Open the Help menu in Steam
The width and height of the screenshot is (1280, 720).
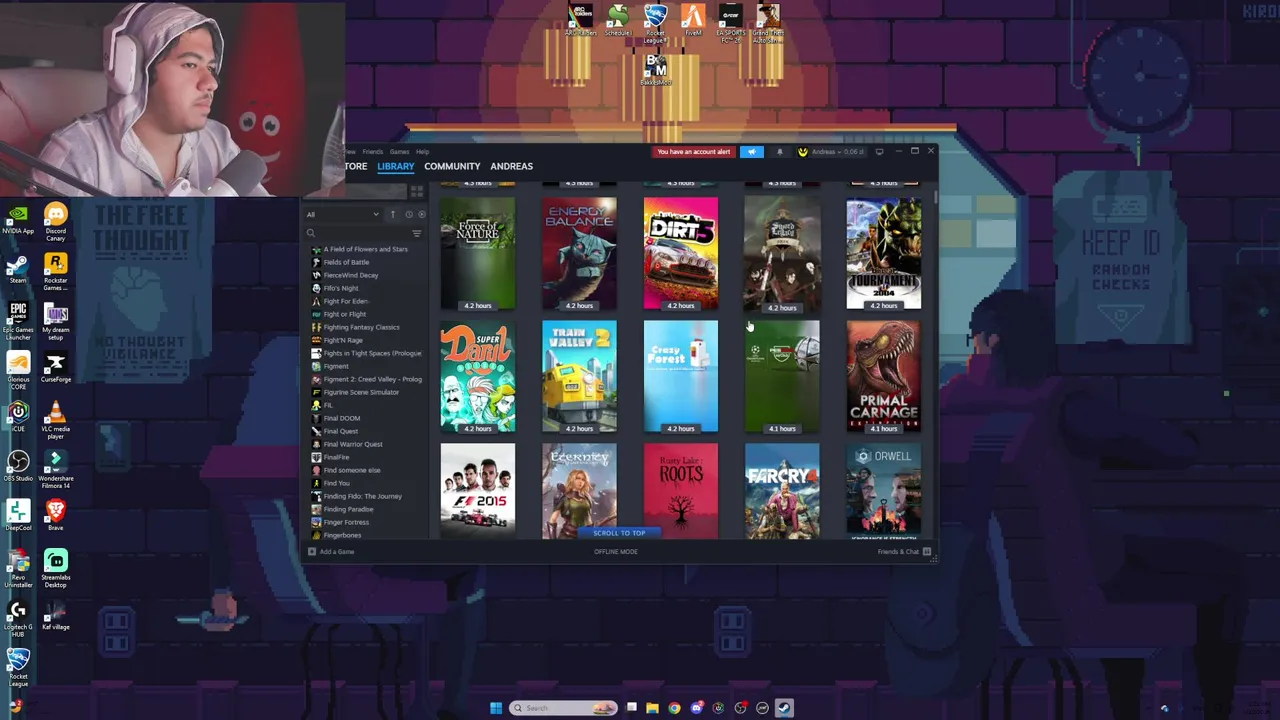click(422, 151)
